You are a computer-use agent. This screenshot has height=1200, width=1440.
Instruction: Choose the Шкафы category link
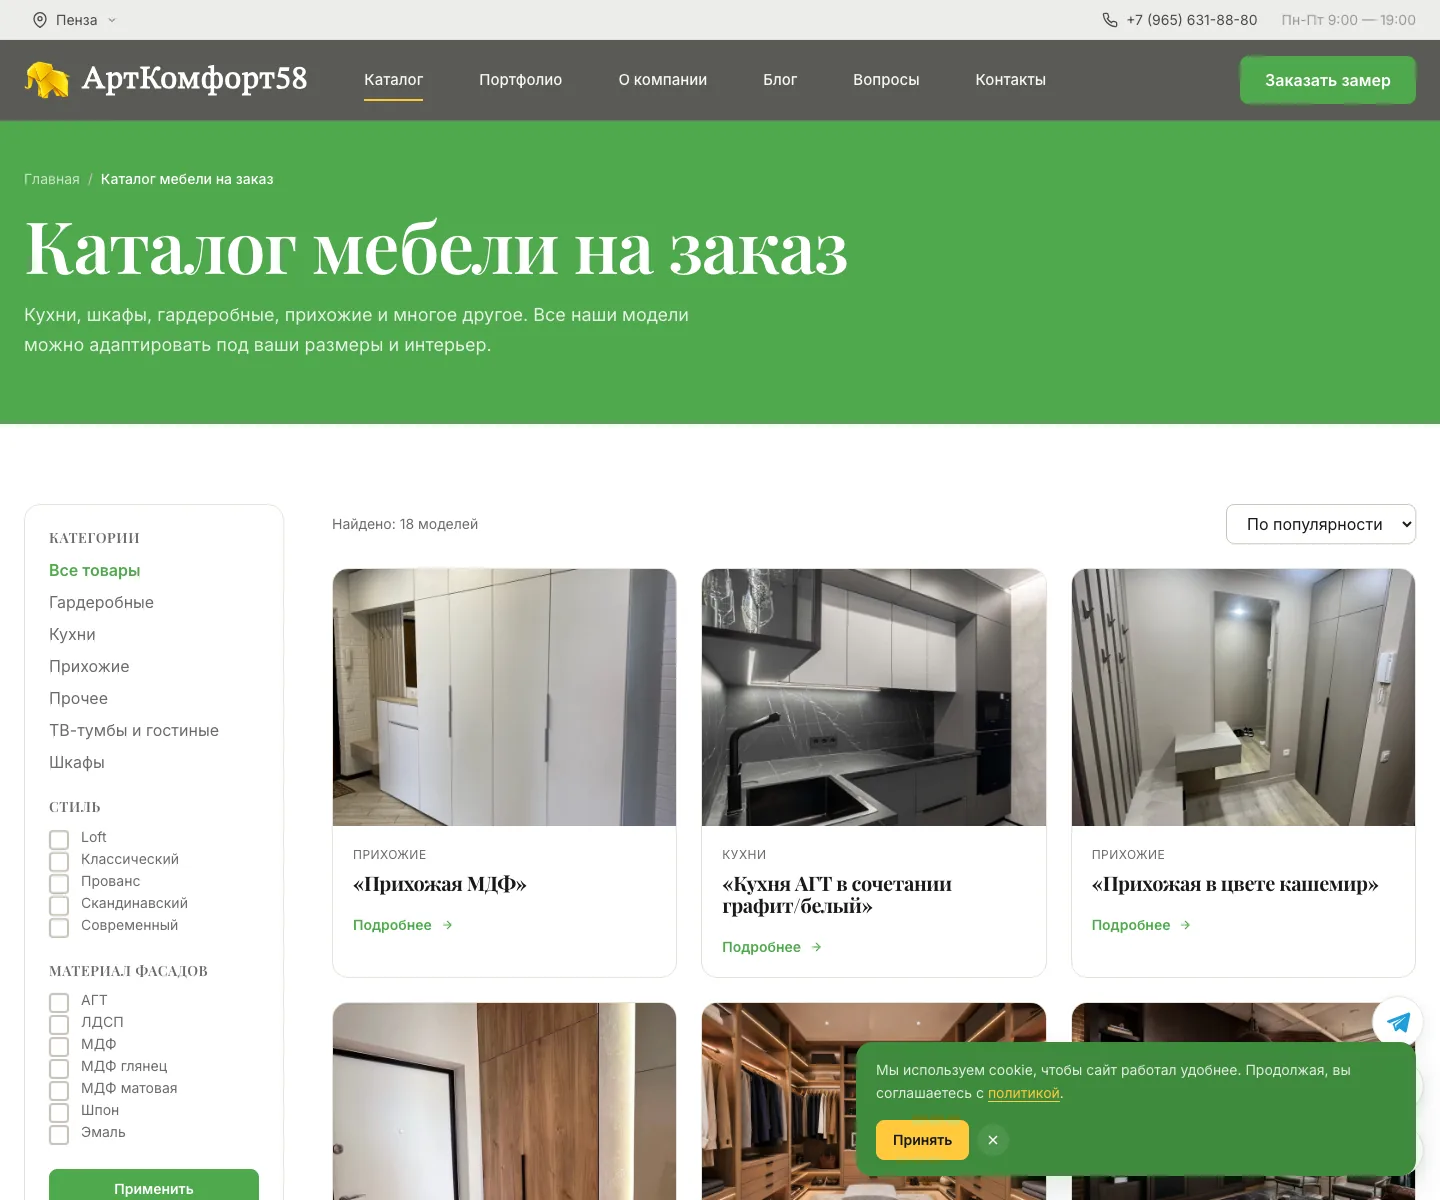pos(77,762)
